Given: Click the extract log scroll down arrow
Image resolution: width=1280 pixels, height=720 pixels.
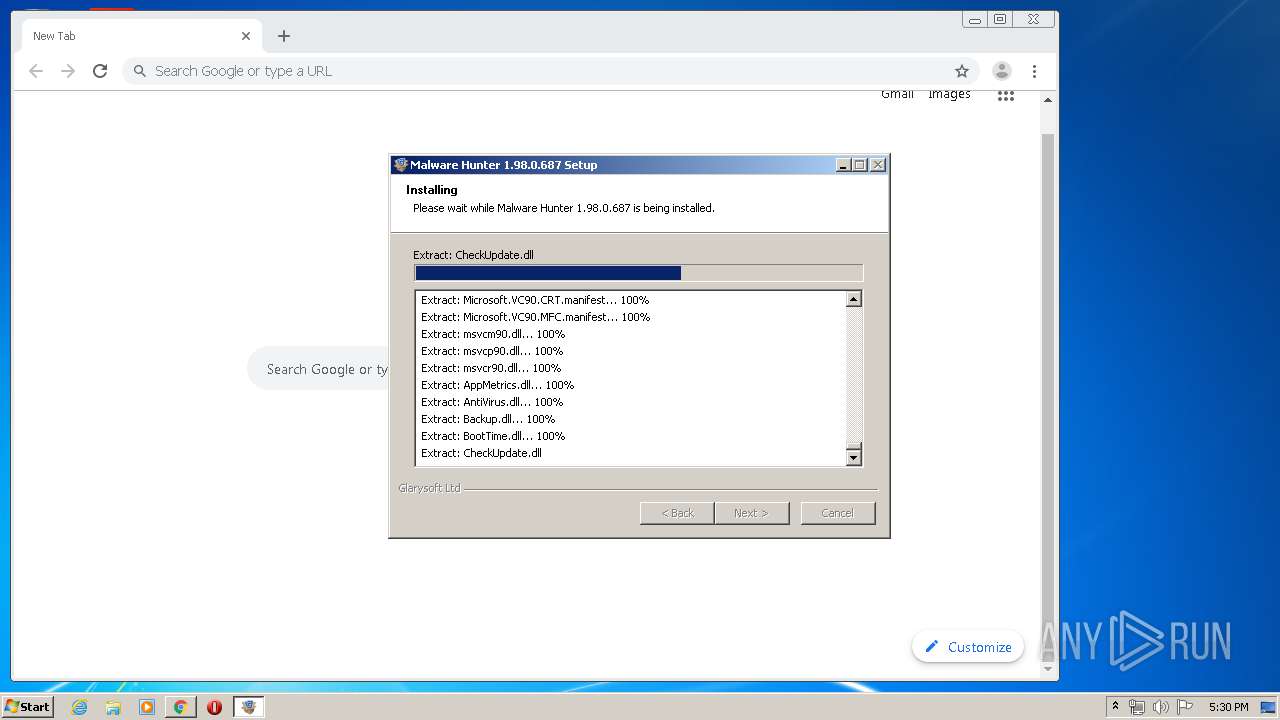Looking at the screenshot, I should point(854,457).
